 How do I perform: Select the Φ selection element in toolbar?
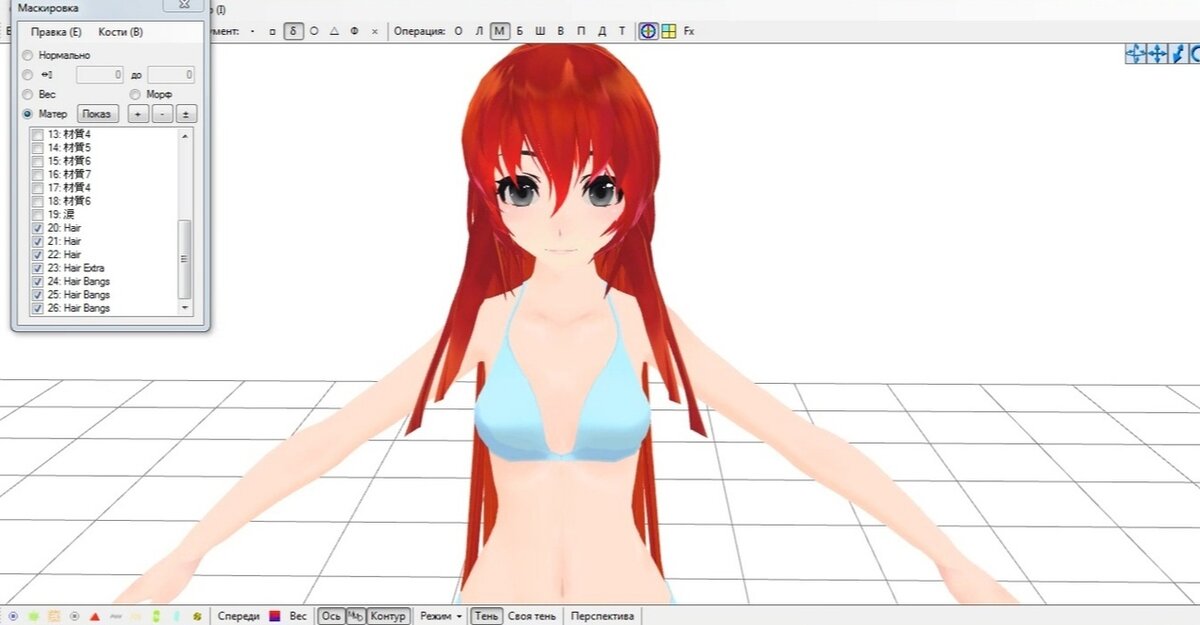point(354,31)
